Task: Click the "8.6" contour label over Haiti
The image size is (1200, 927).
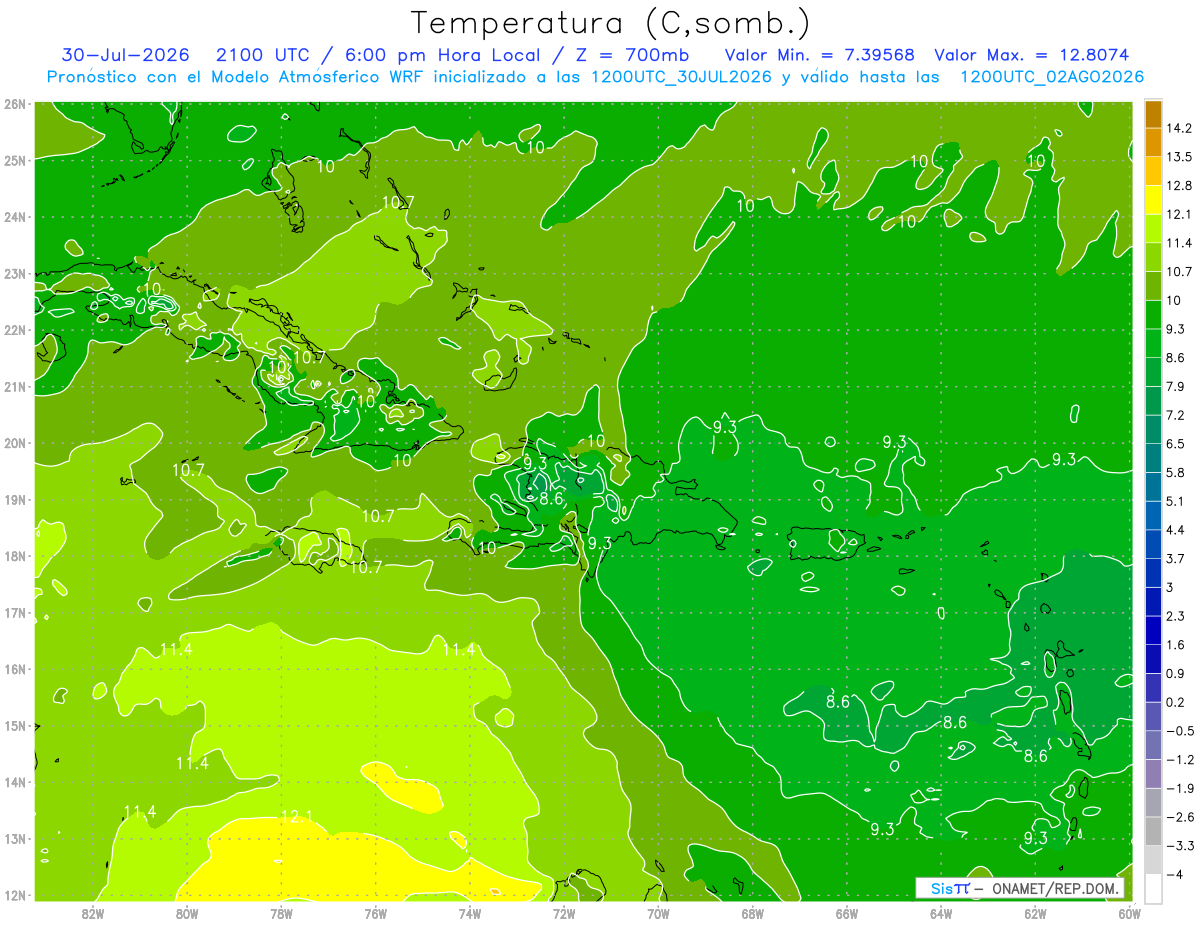Action: pos(551,498)
